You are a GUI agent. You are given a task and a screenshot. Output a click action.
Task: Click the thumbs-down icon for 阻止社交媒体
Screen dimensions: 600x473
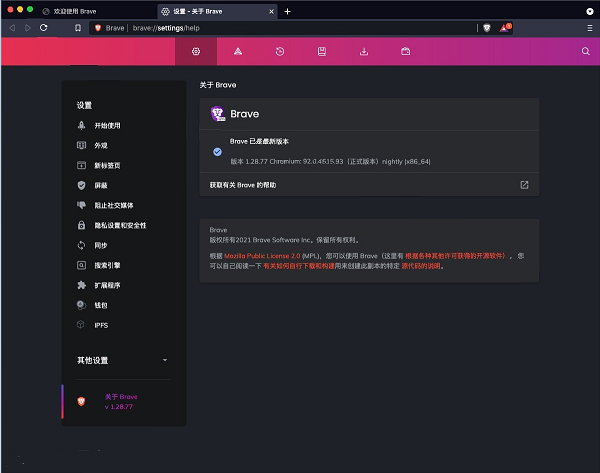pyautogui.click(x=82, y=205)
